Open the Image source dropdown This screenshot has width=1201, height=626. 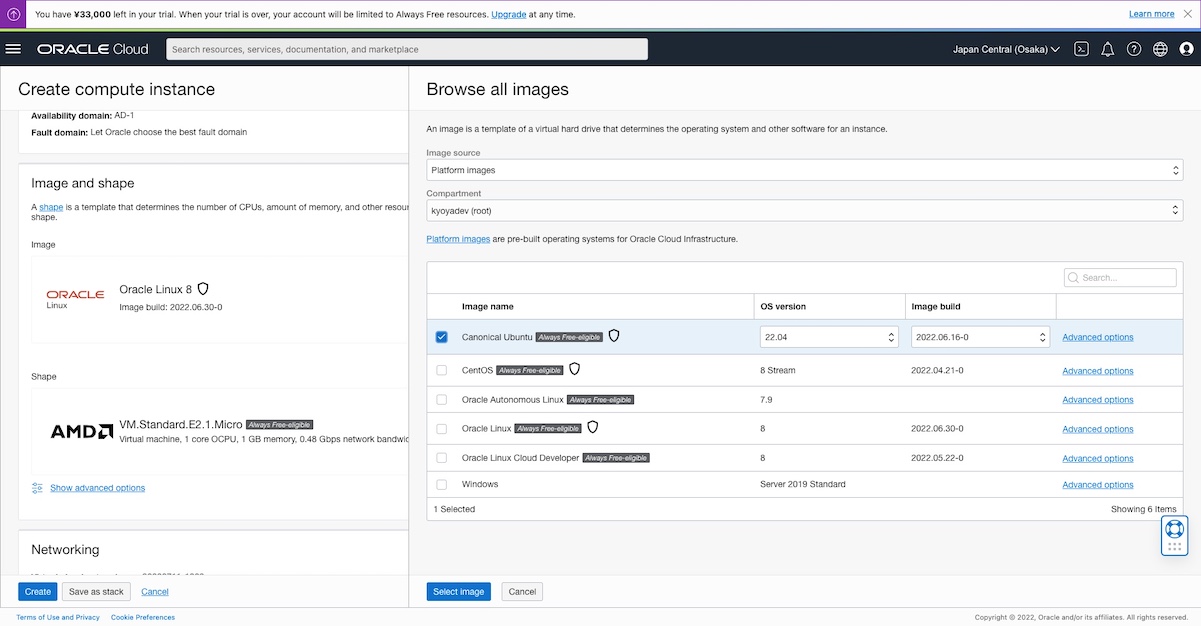[x=804, y=170]
